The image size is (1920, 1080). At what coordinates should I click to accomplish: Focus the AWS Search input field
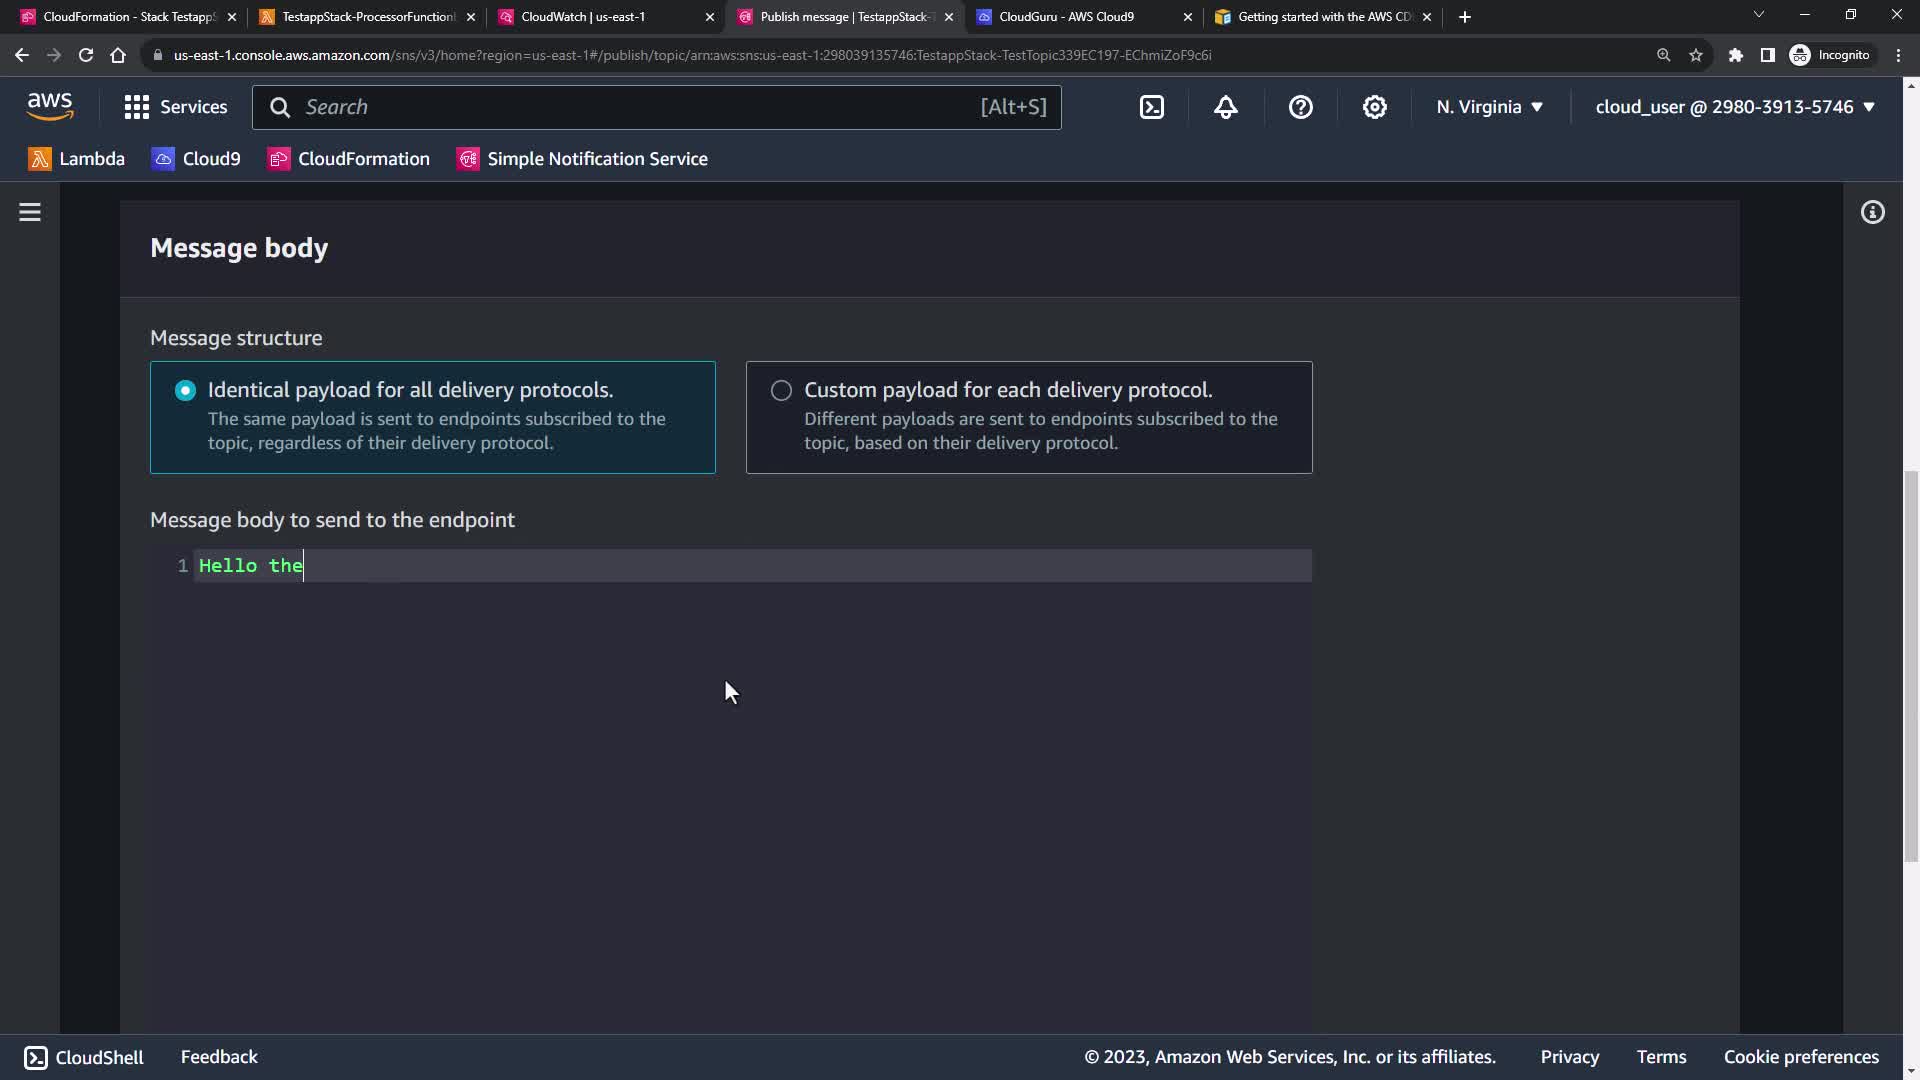click(x=640, y=107)
